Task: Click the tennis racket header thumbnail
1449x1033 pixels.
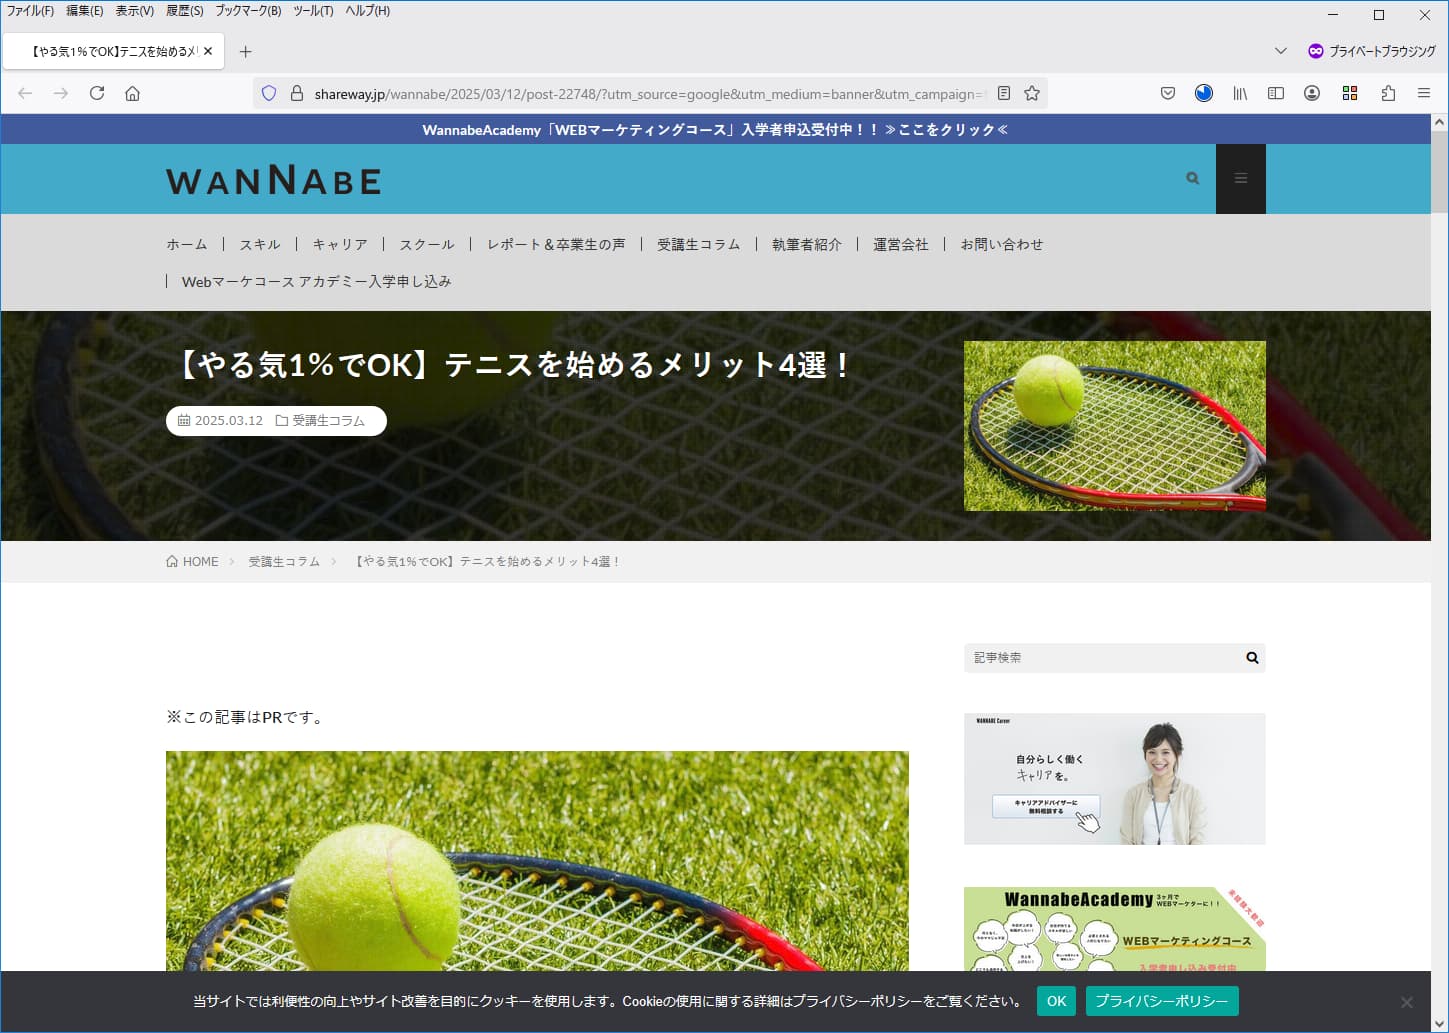Action: (1115, 426)
